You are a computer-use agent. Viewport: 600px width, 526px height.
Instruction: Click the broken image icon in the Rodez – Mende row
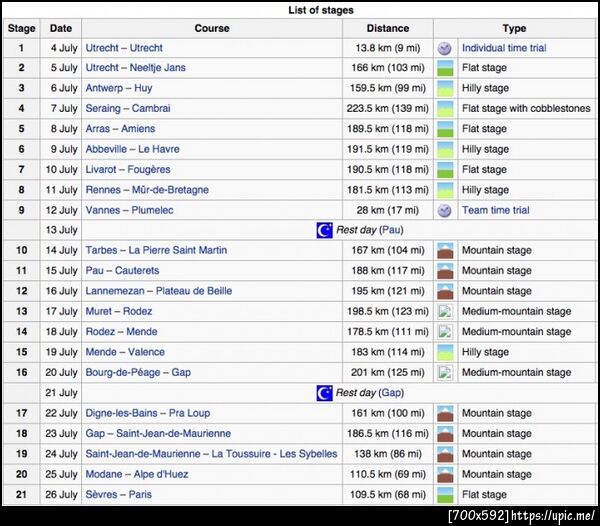445,332
